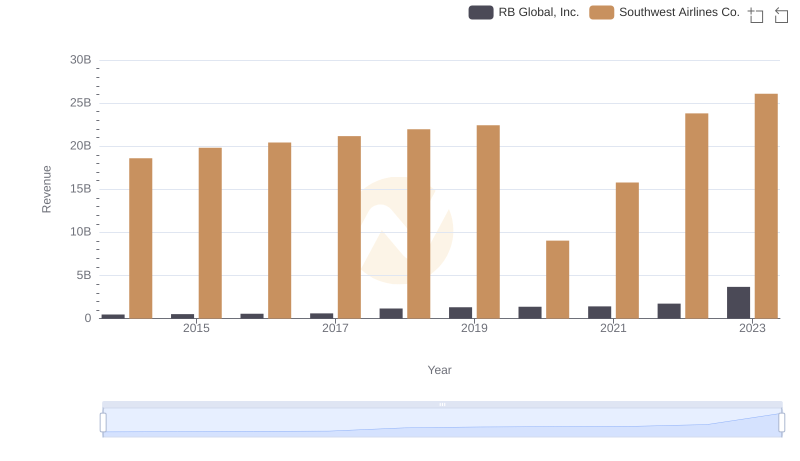Toggle RB Global, Inc. legend series
Viewport: 800px width, 461px height.
[523, 12]
